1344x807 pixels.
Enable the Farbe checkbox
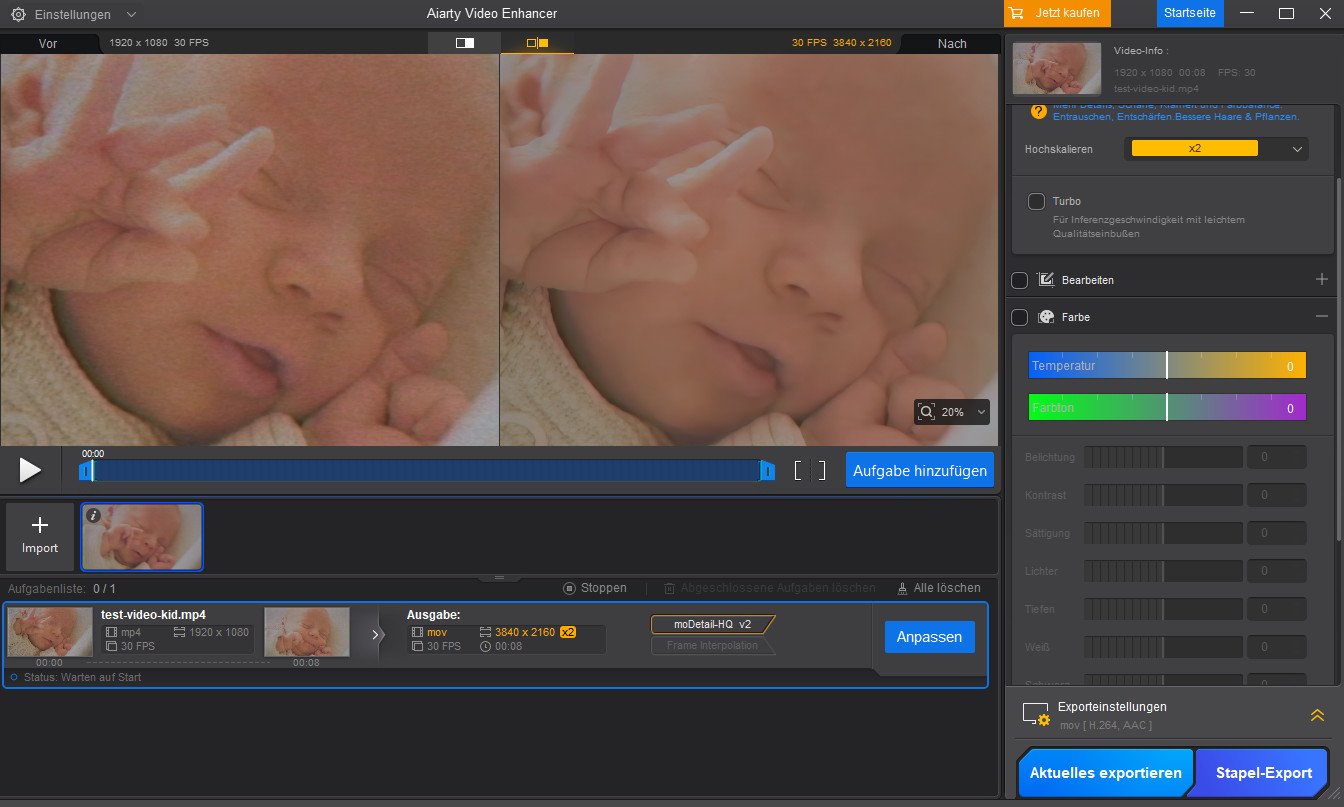point(1020,317)
